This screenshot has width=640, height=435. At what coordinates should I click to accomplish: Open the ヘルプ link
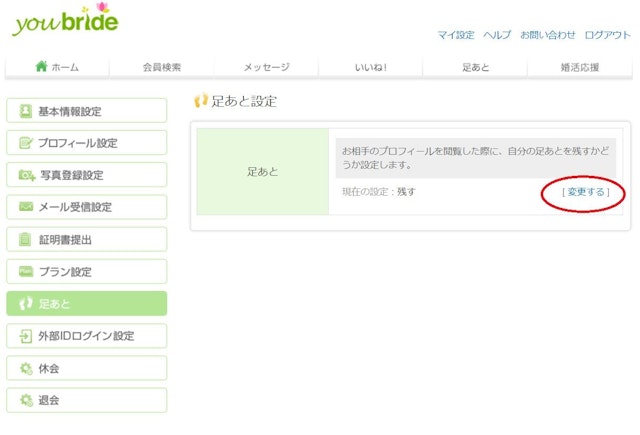(x=497, y=35)
